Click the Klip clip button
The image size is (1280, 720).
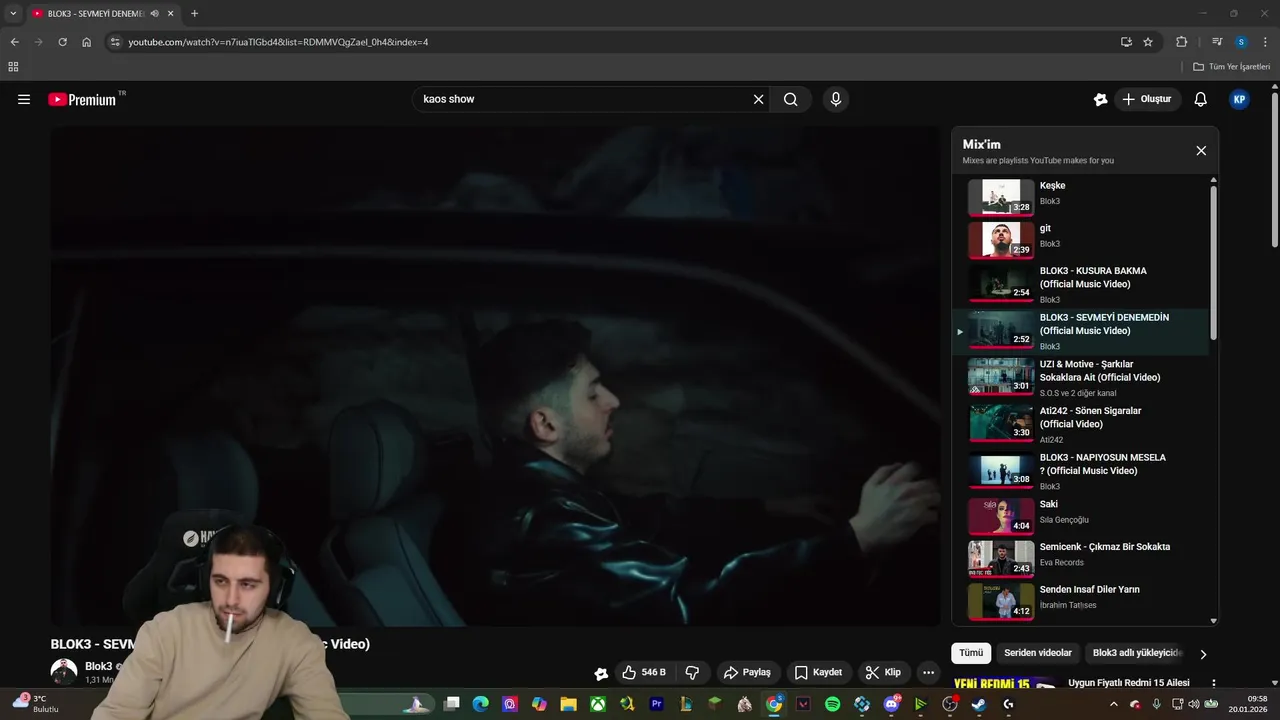[883, 673]
